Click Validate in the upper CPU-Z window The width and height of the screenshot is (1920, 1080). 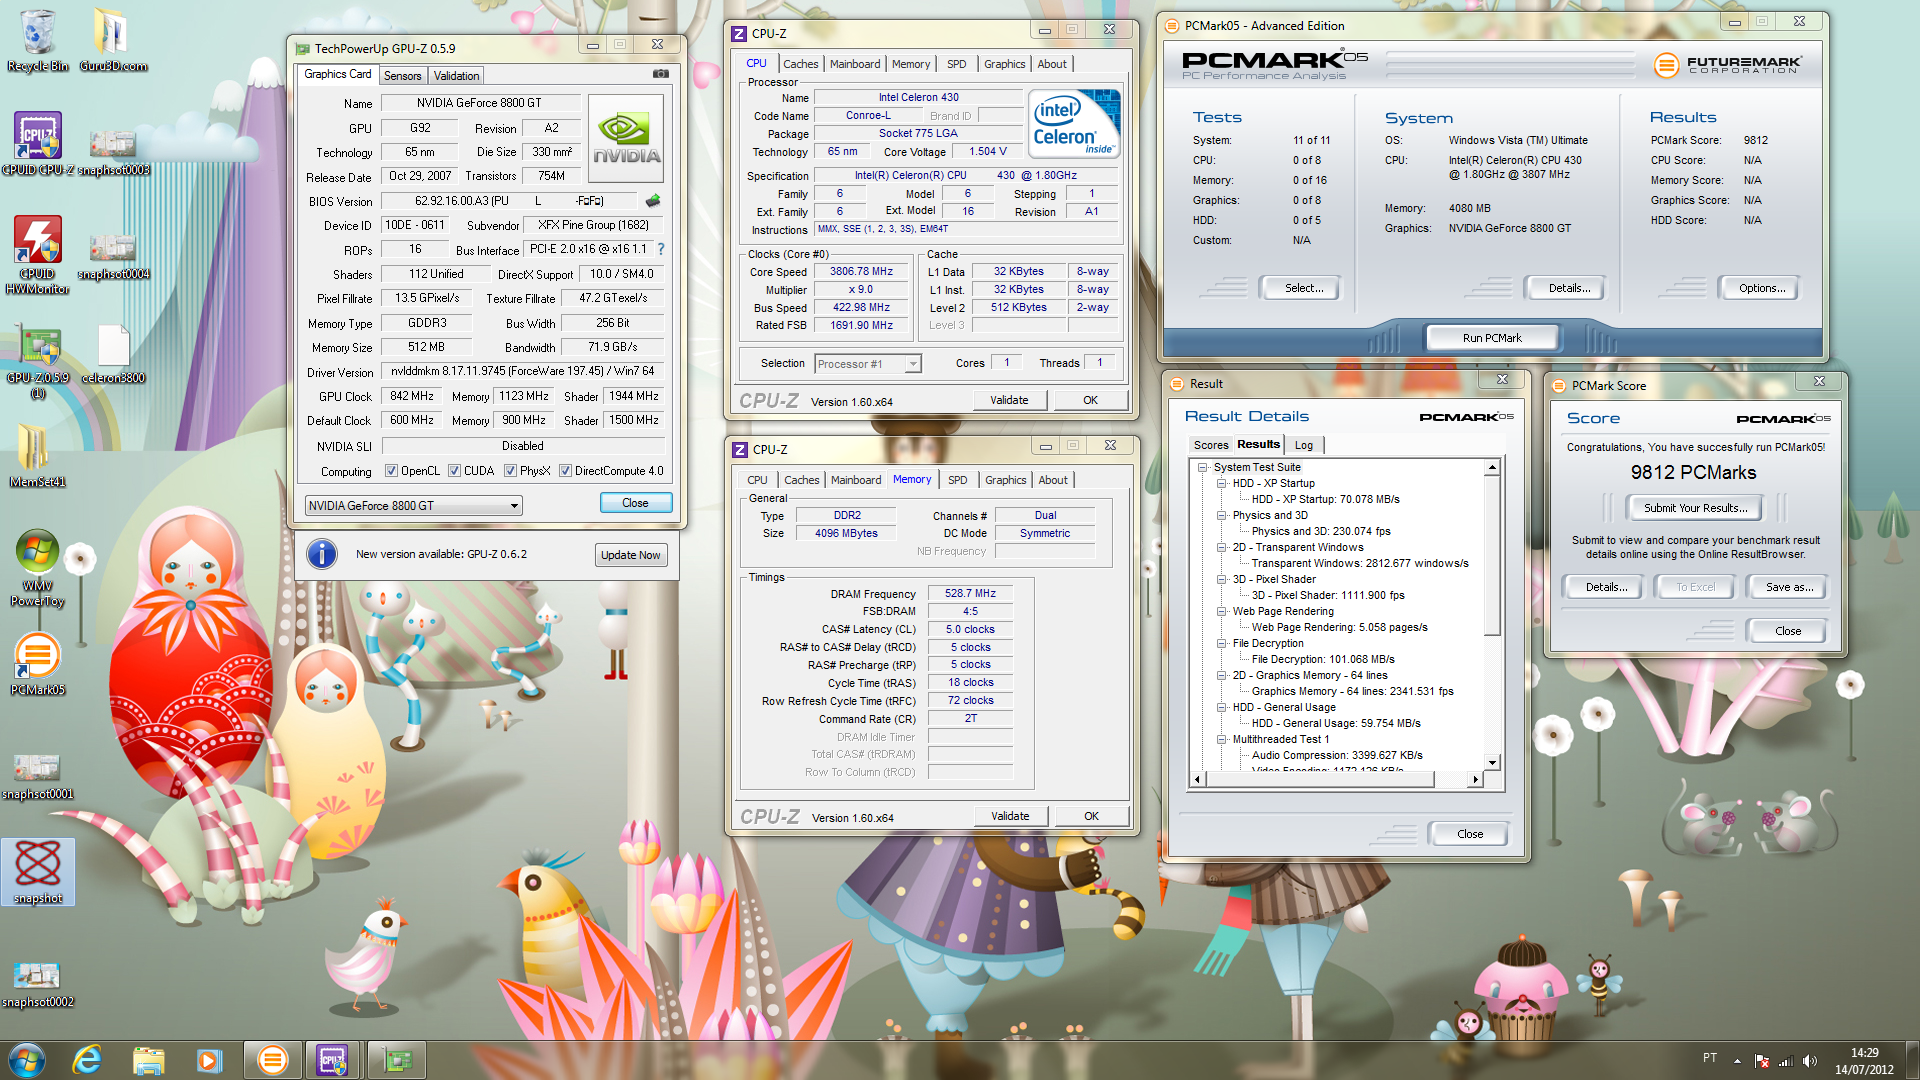pos(1009,400)
